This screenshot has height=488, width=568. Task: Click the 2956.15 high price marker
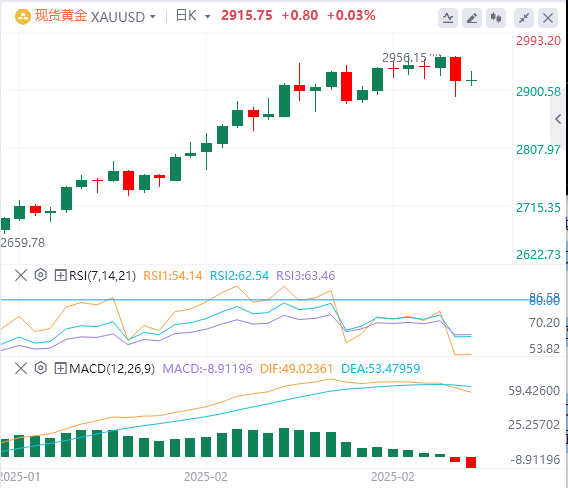click(404, 58)
